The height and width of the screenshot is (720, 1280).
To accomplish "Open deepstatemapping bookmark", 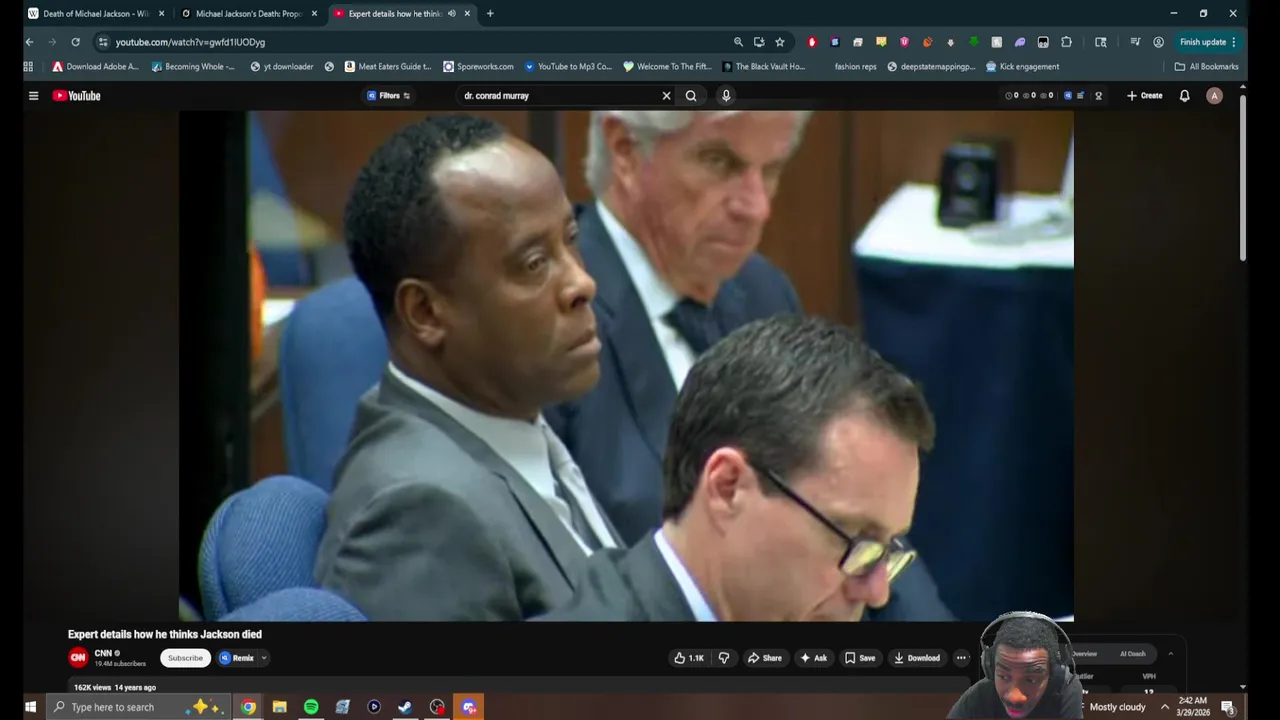I will (931, 67).
